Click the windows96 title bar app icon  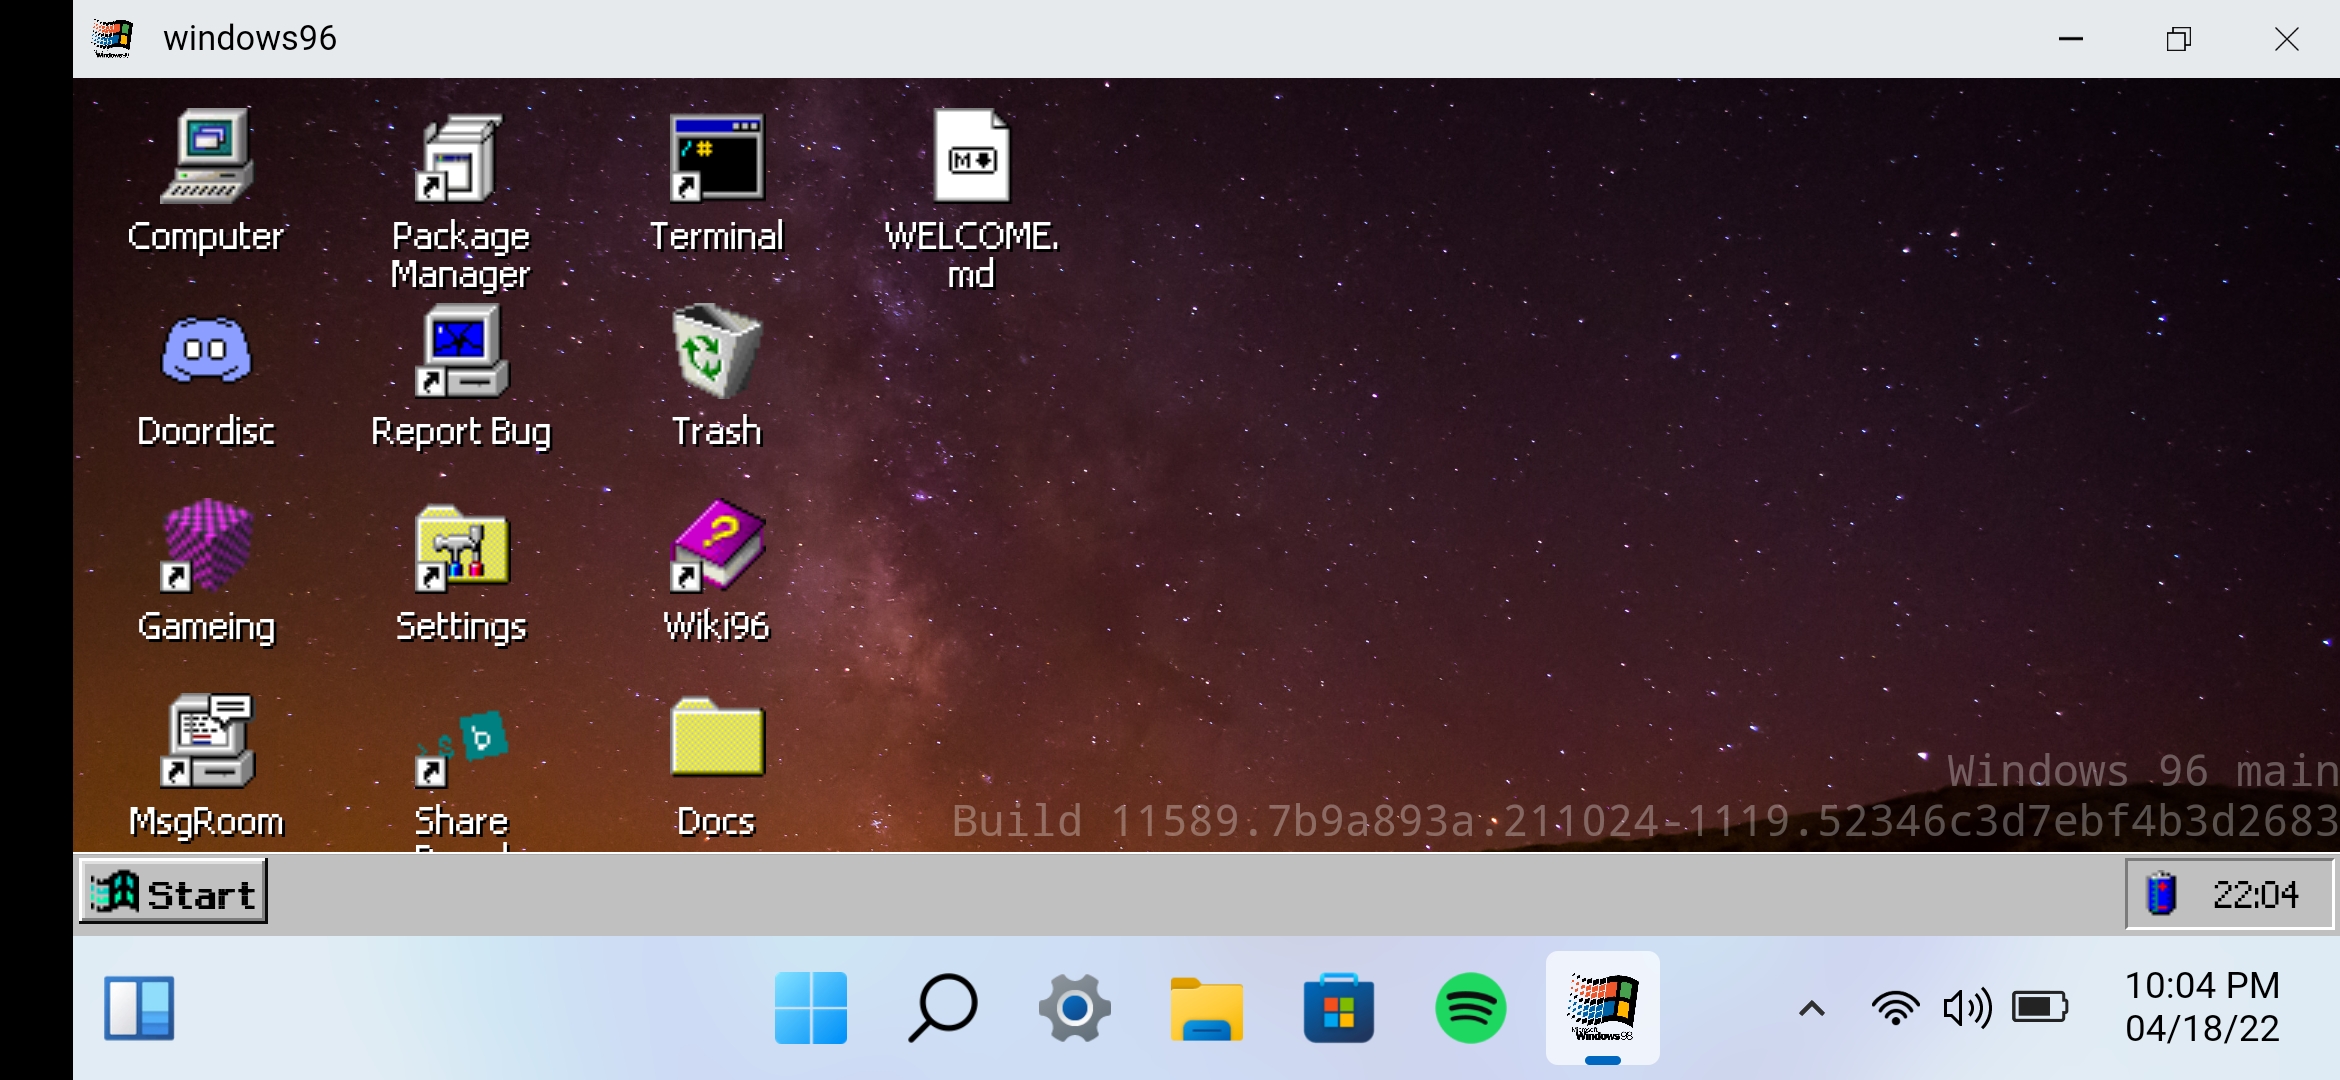pos(112,38)
